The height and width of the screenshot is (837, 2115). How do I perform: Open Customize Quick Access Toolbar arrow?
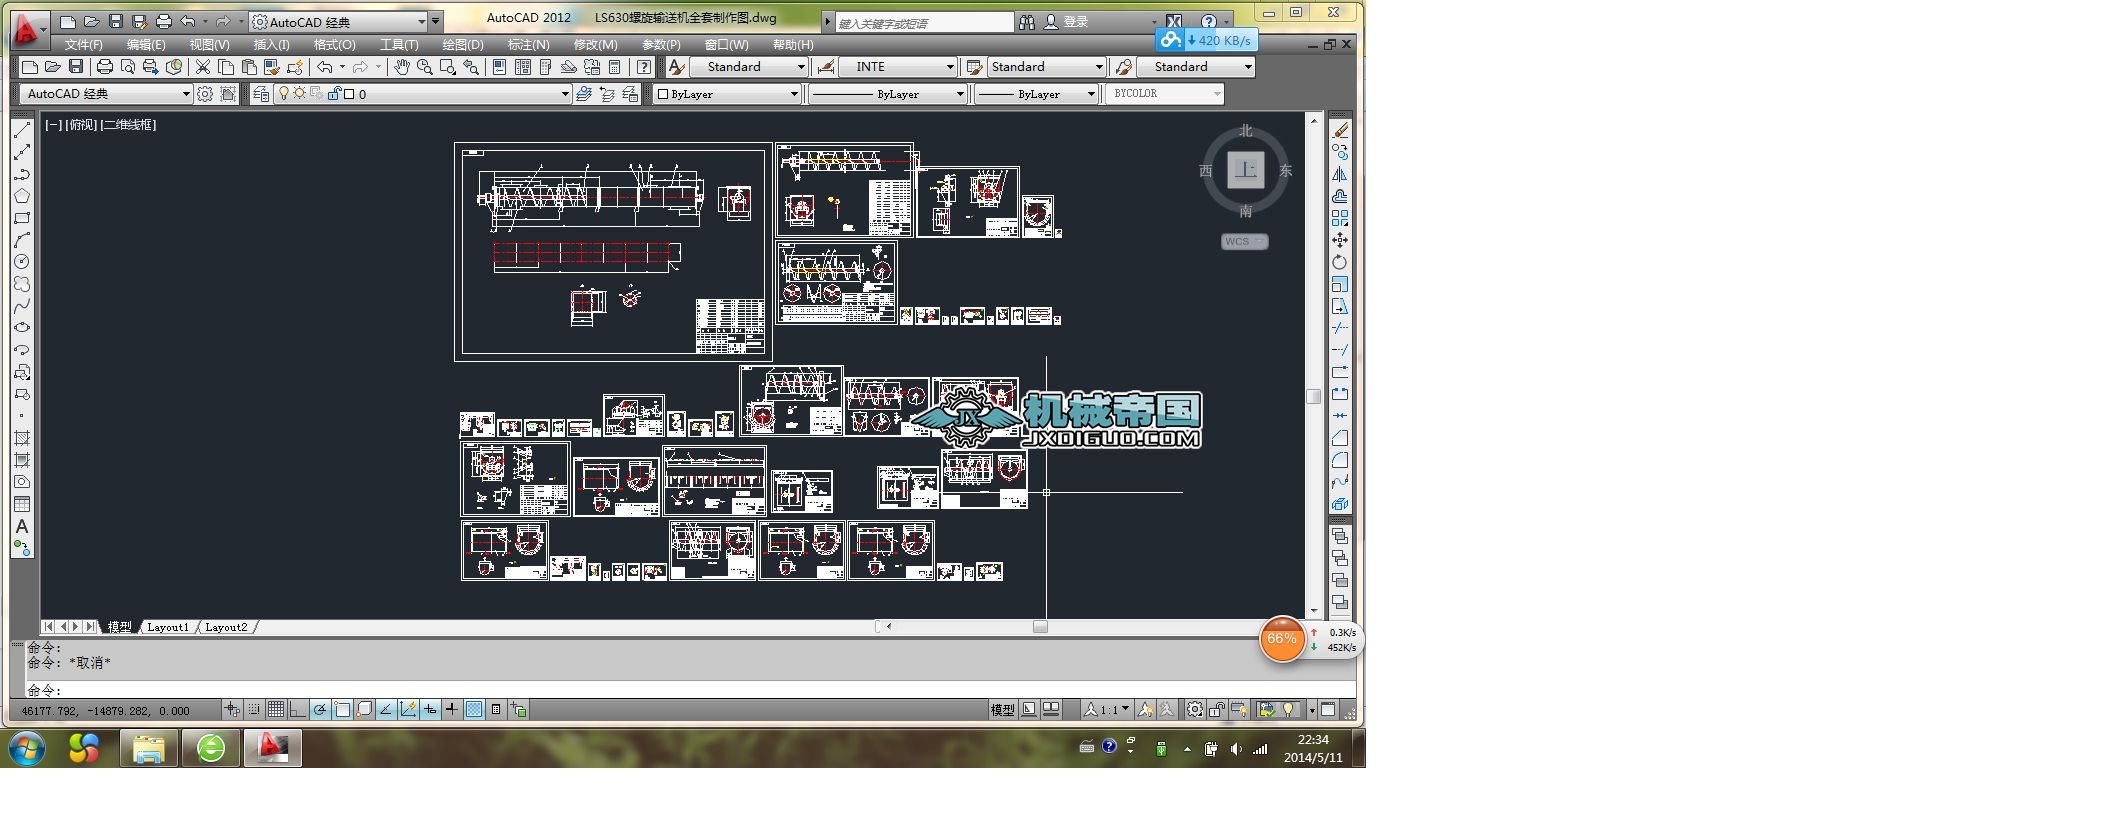[436, 22]
